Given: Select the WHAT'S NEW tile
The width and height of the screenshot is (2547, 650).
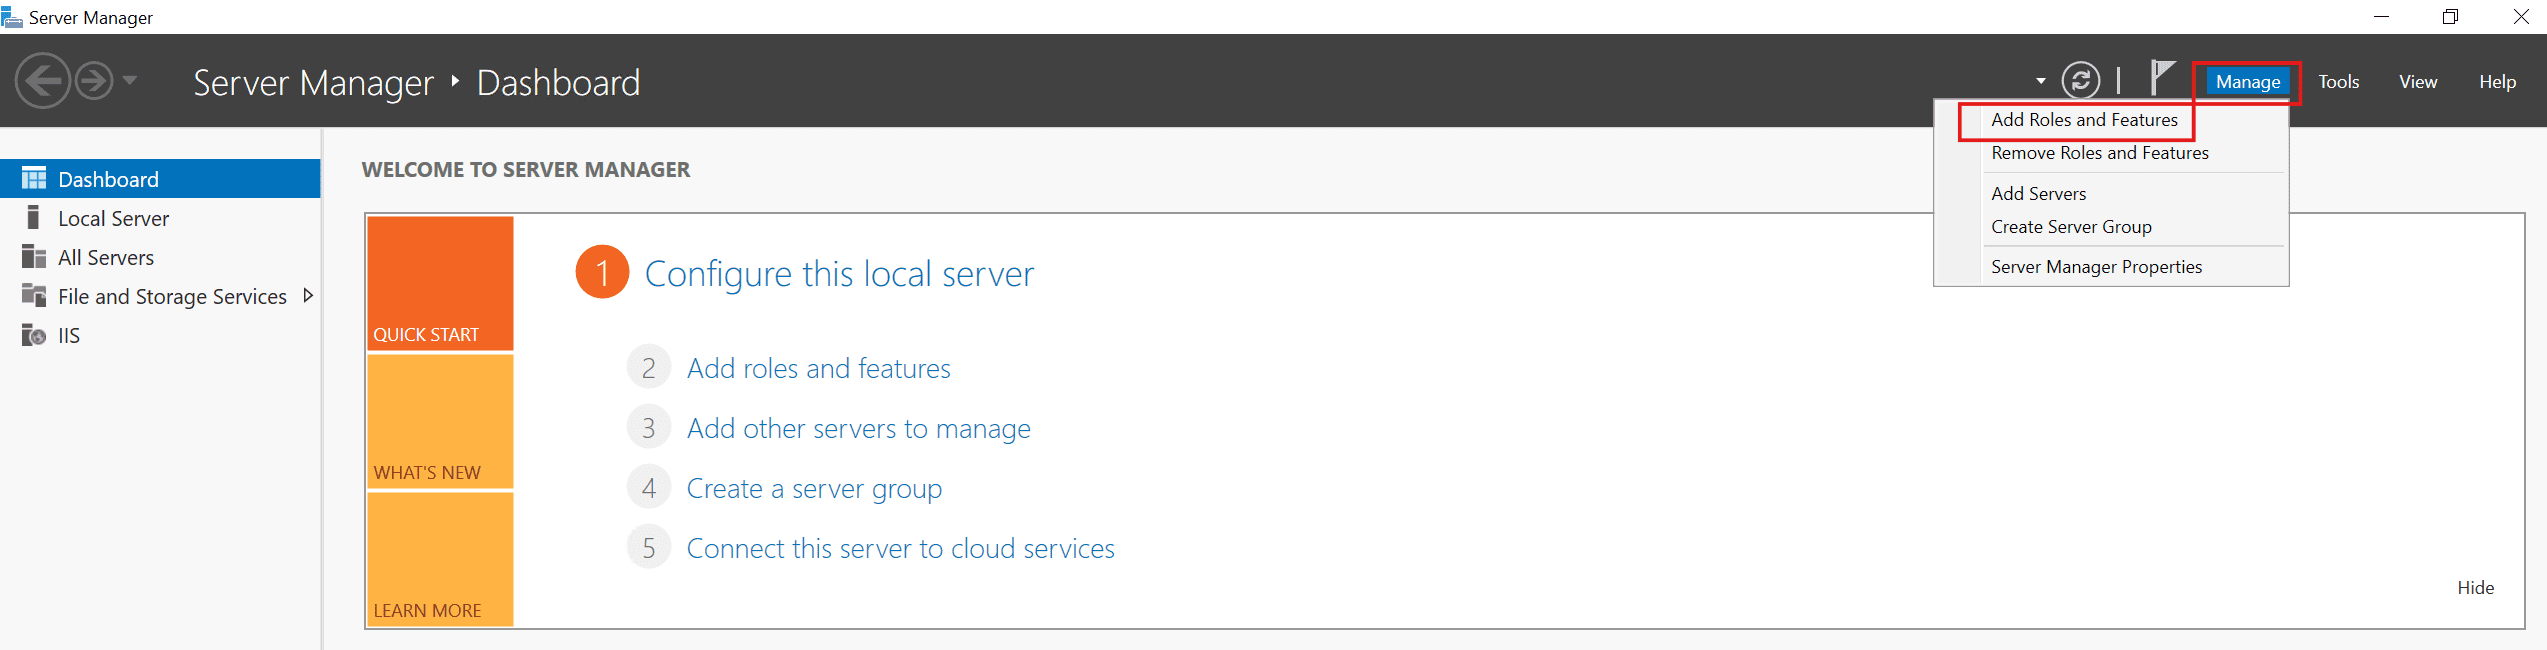Looking at the screenshot, I should click(440, 422).
